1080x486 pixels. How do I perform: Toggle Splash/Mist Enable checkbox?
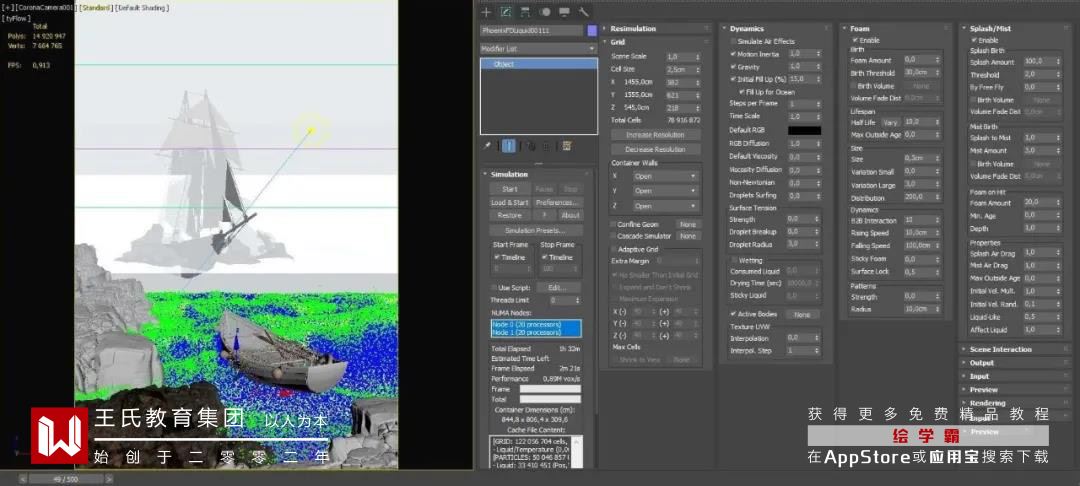tap(973, 41)
